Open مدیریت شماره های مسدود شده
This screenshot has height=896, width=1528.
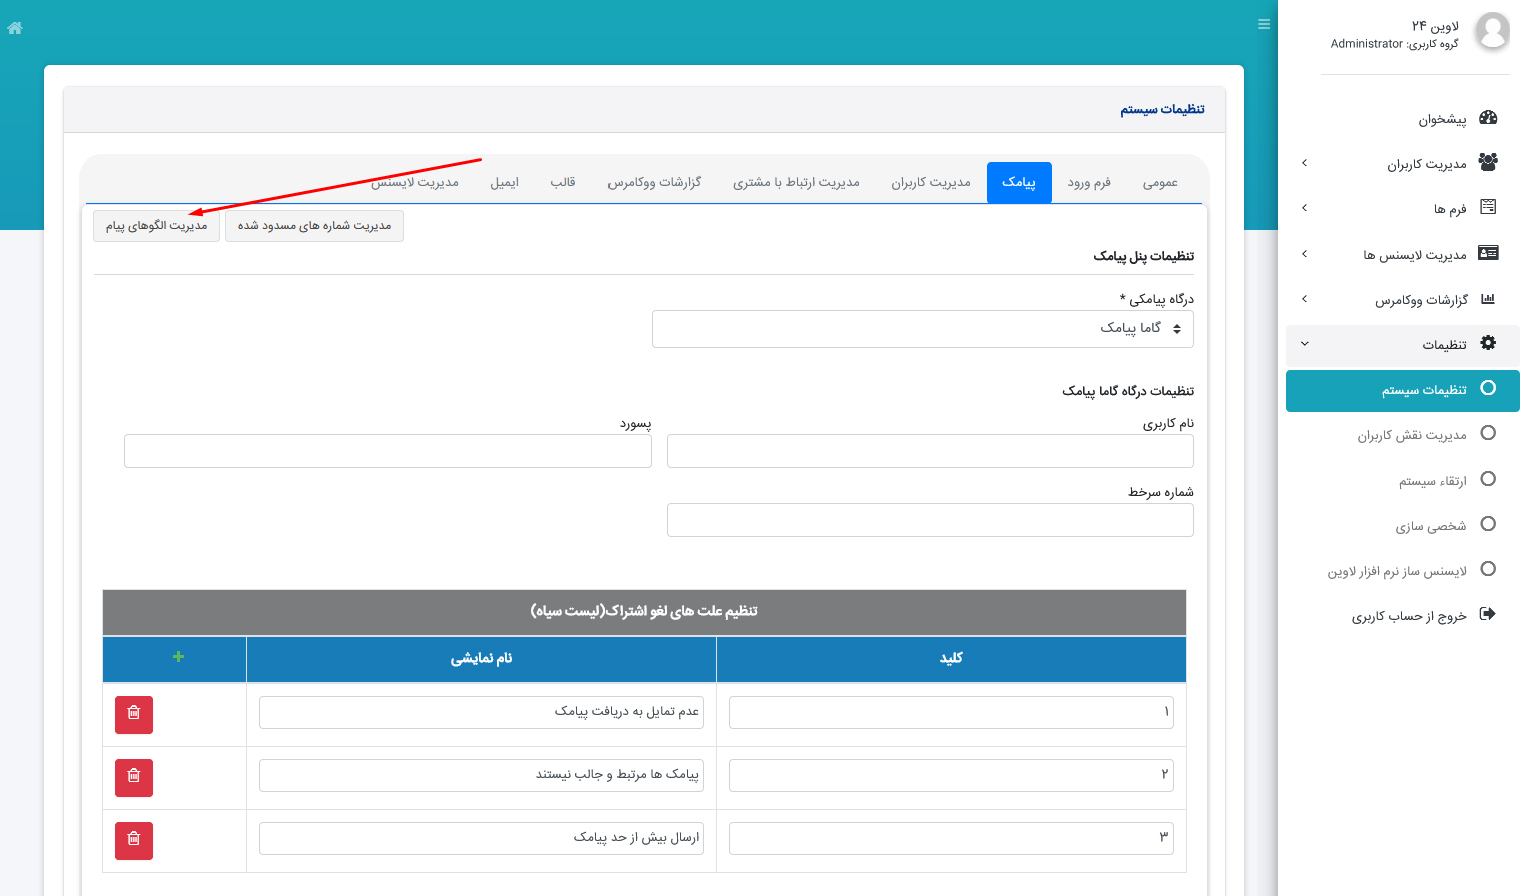point(314,226)
